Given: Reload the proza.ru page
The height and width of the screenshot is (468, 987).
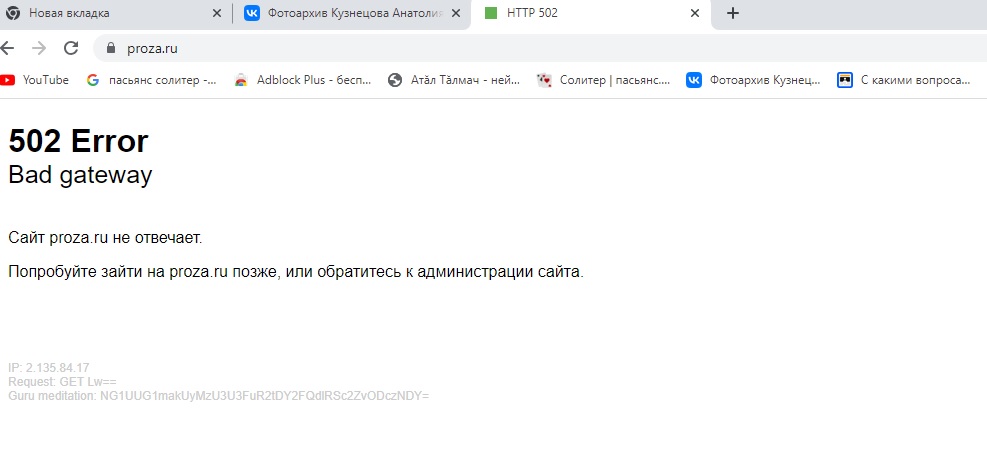Looking at the screenshot, I should coord(71,48).
